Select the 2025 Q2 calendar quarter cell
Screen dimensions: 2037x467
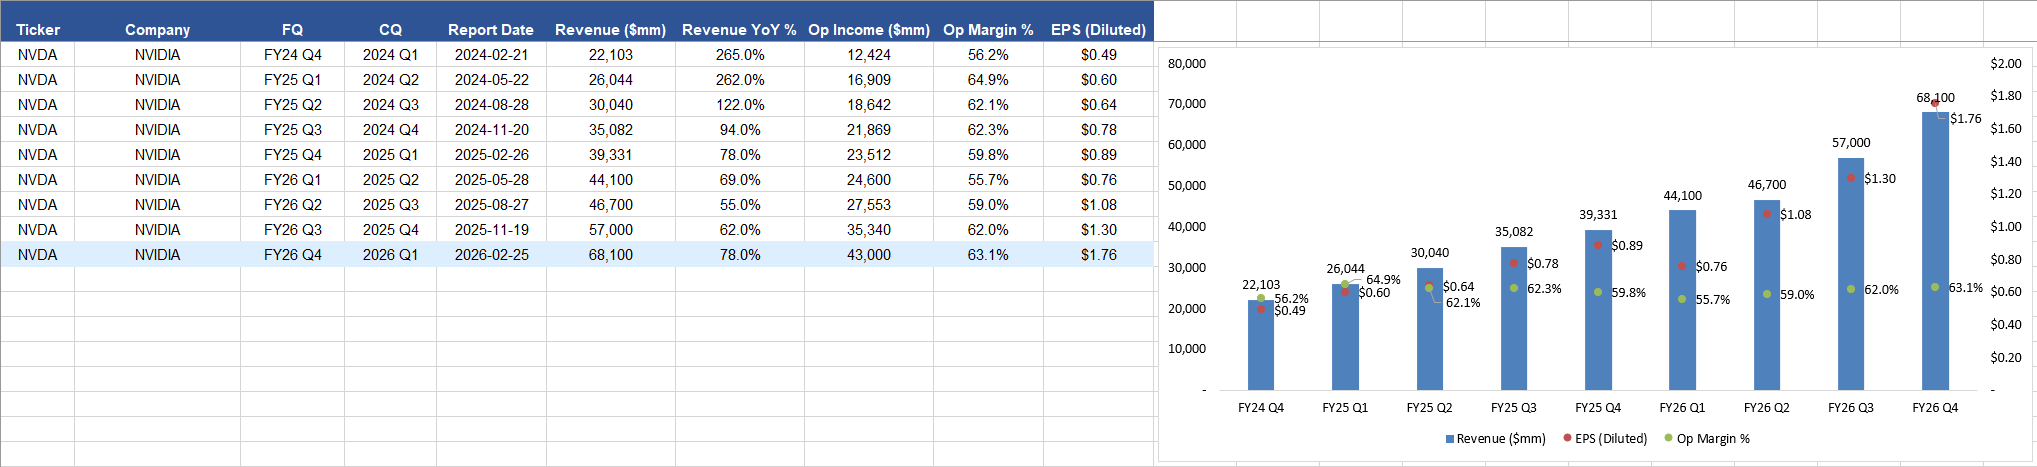pyautogui.click(x=391, y=180)
